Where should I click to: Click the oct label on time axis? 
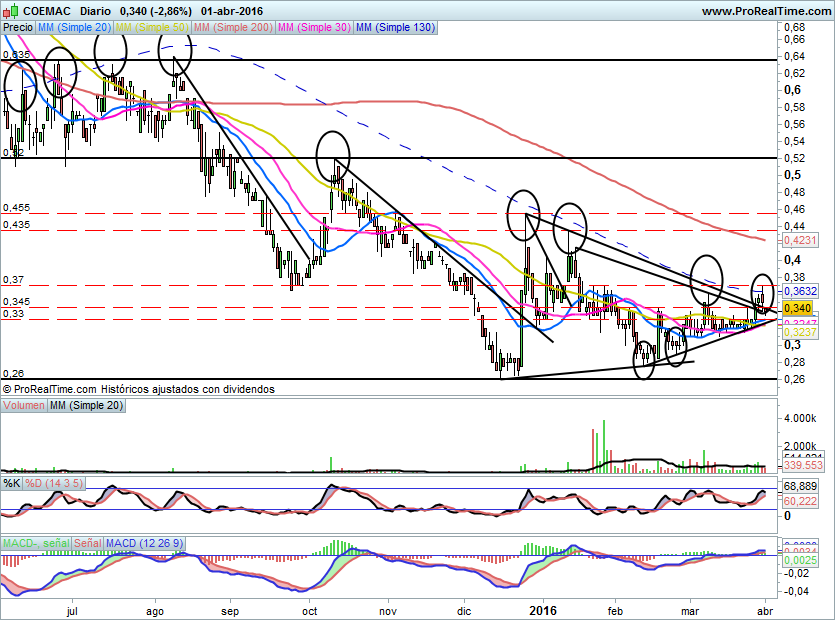[x=309, y=611]
